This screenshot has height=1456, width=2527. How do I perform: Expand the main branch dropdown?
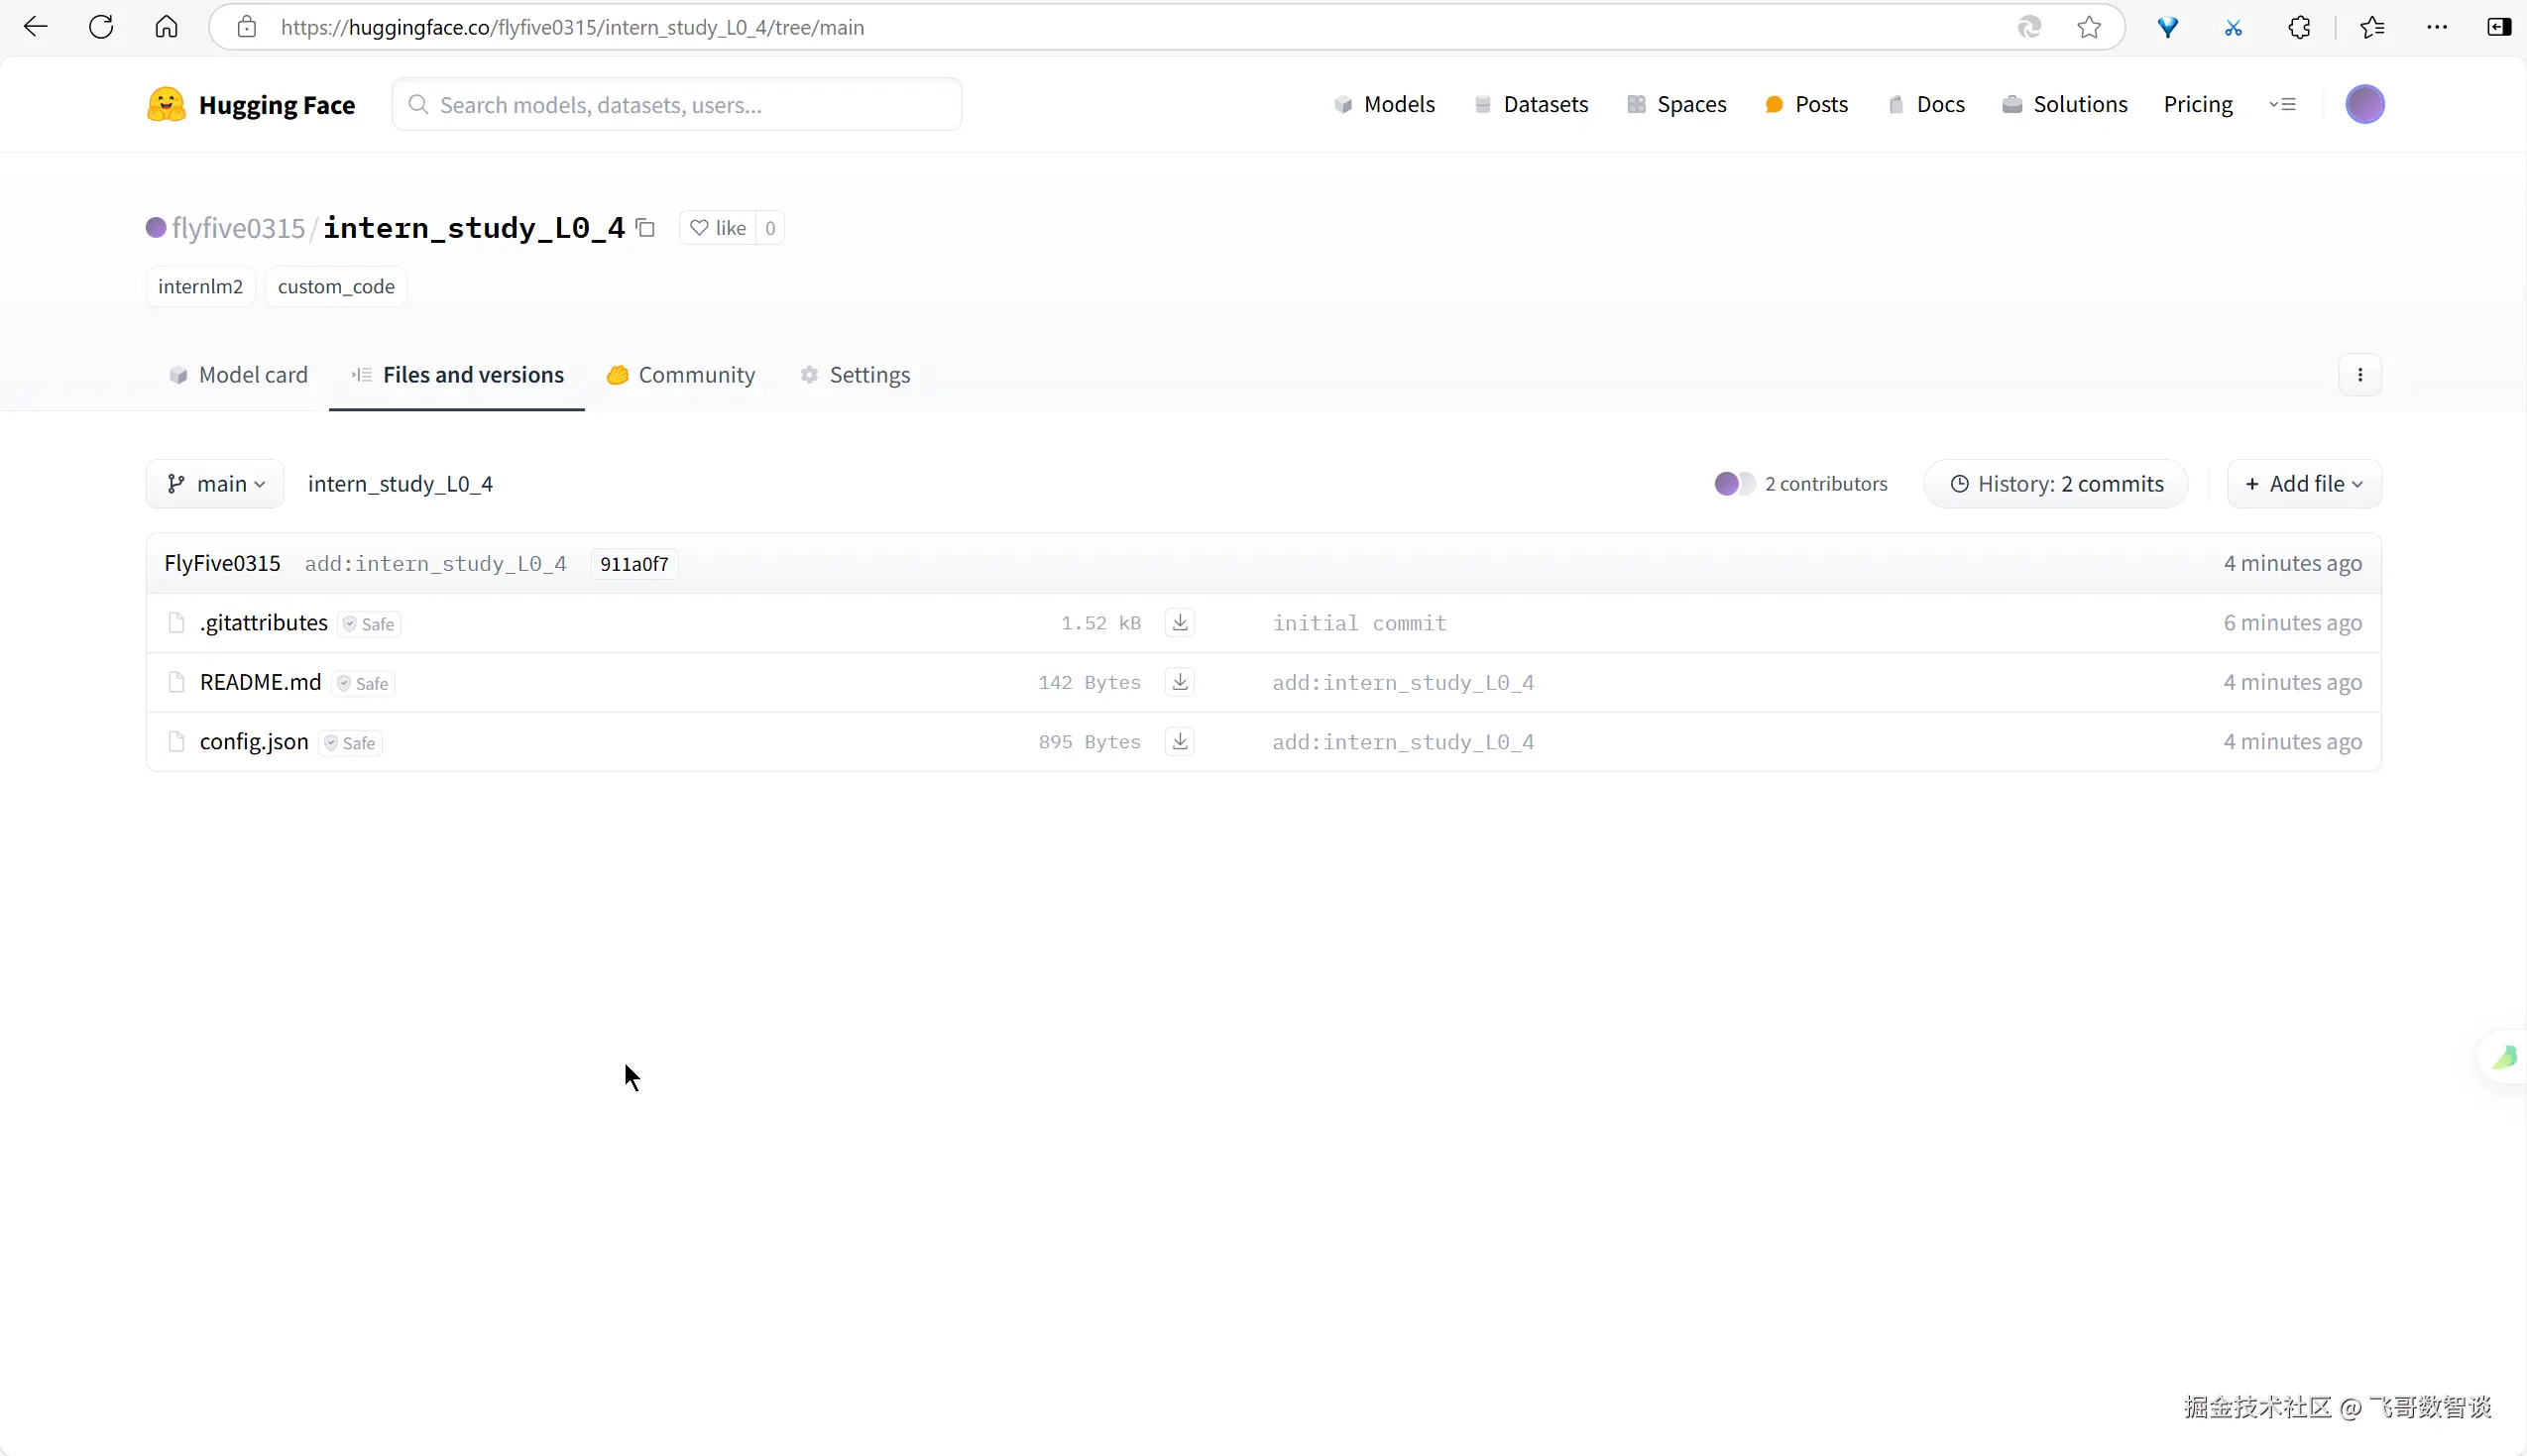216,484
